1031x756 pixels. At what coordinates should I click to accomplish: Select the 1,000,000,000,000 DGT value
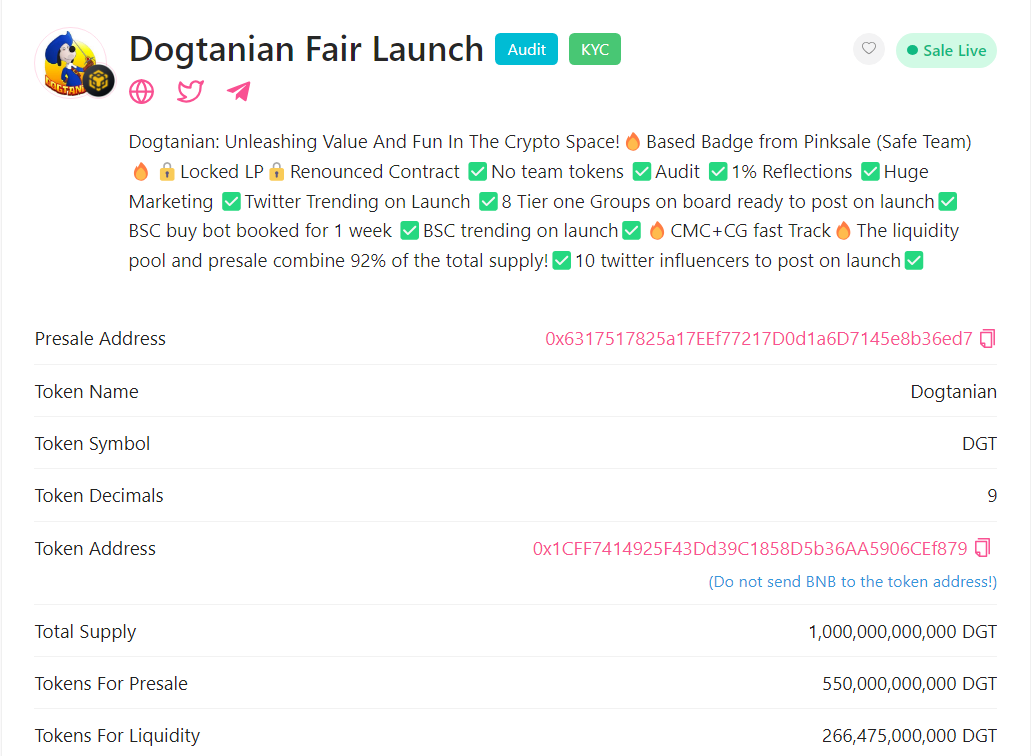point(902,632)
